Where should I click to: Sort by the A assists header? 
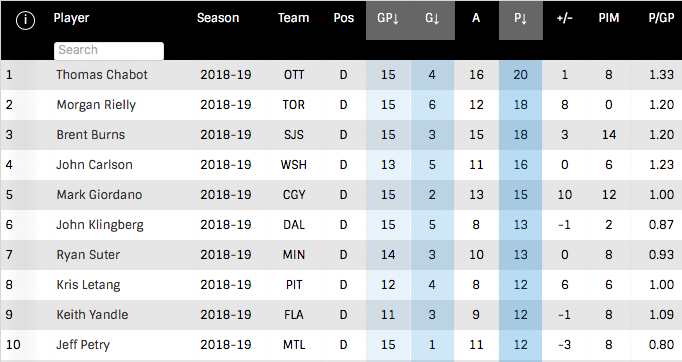pos(476,18)
